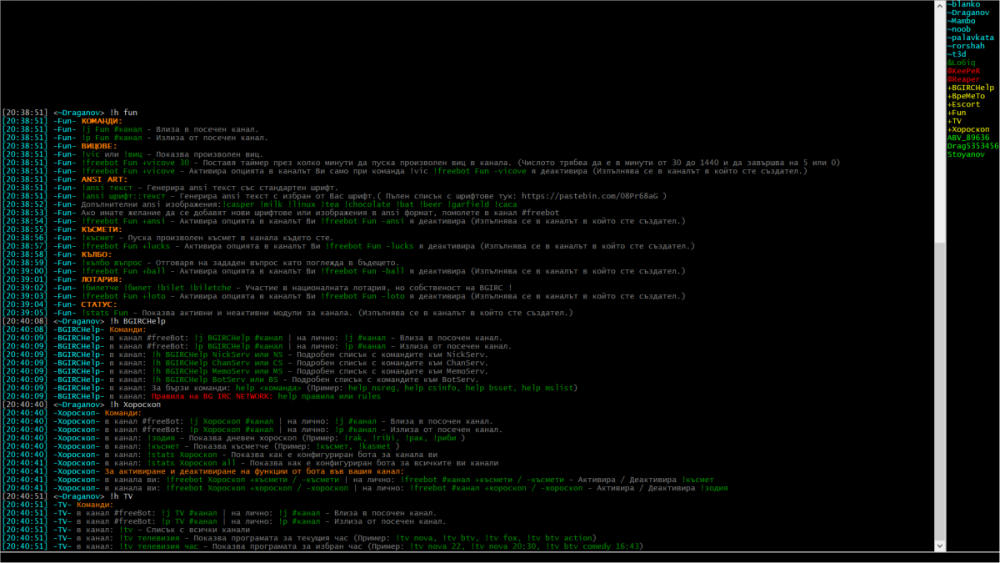The image size is (1000, 563).
Task: Click ~Draganov in the user list
Action: [x=966, y=13]
